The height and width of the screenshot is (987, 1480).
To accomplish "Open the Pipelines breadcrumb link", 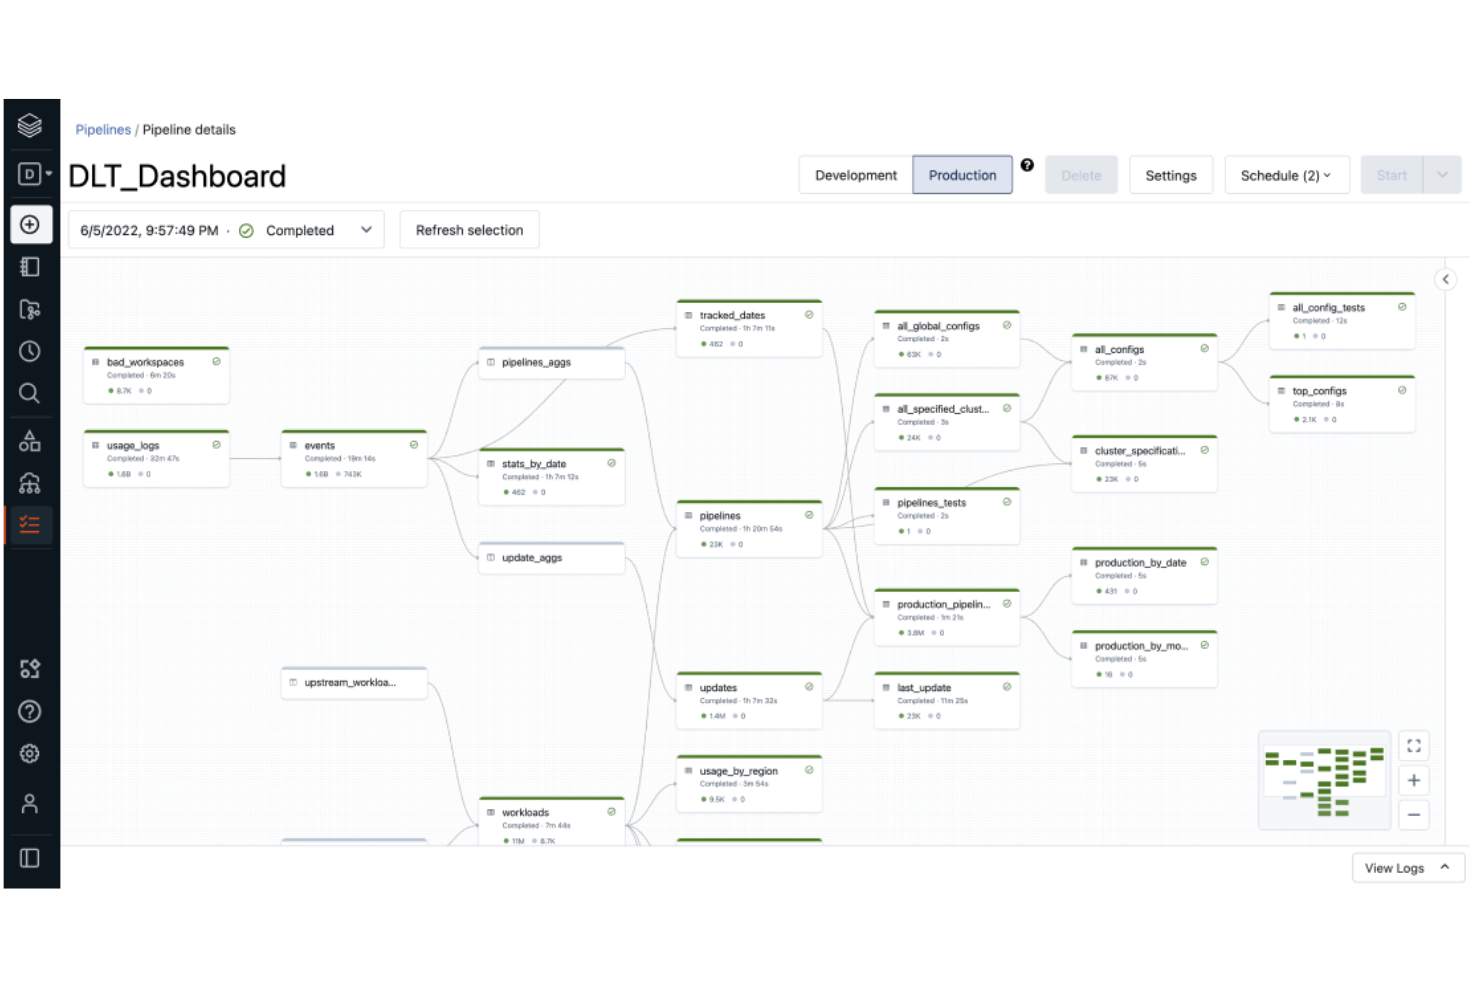I will tap(103, 129).
